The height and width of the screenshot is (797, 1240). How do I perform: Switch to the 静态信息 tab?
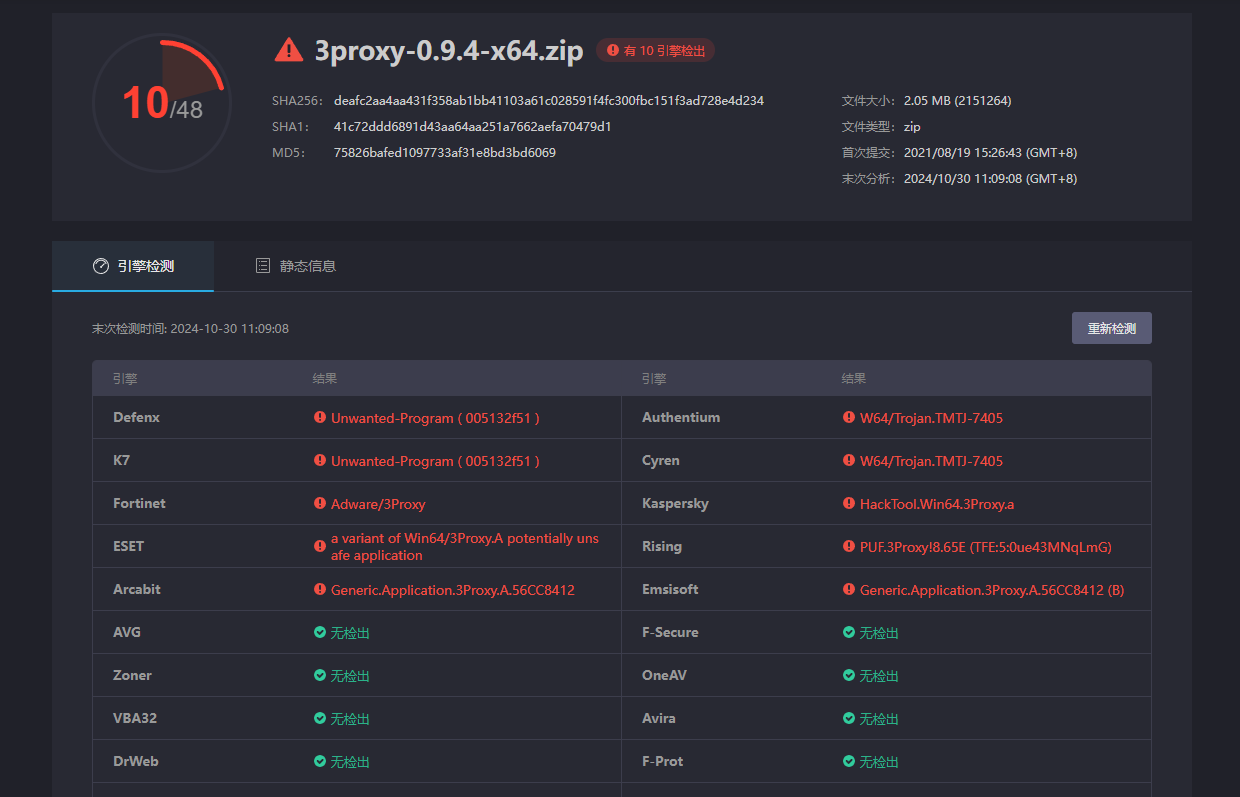pyautogui.click(x=295, y=266)
